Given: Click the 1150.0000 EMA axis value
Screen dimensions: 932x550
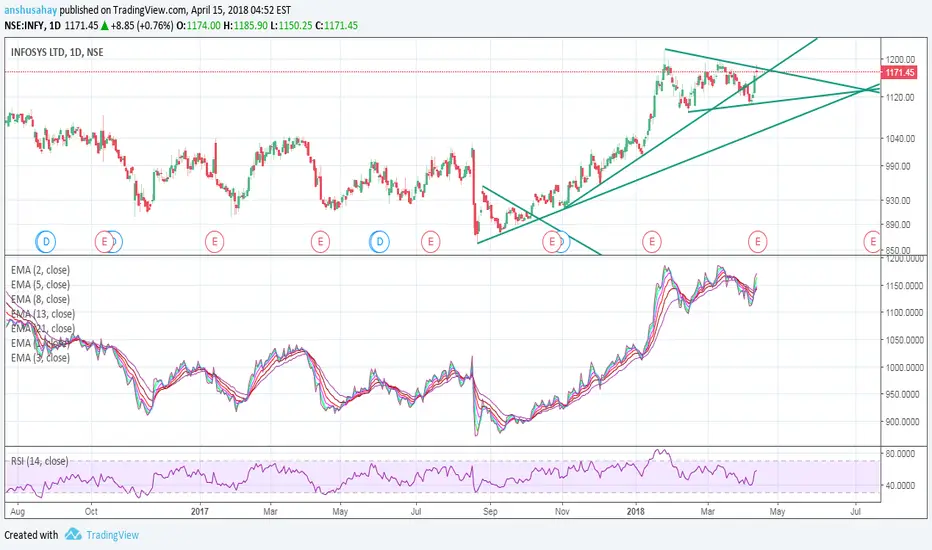Looking at the screenshot, I should coord(905,285).
